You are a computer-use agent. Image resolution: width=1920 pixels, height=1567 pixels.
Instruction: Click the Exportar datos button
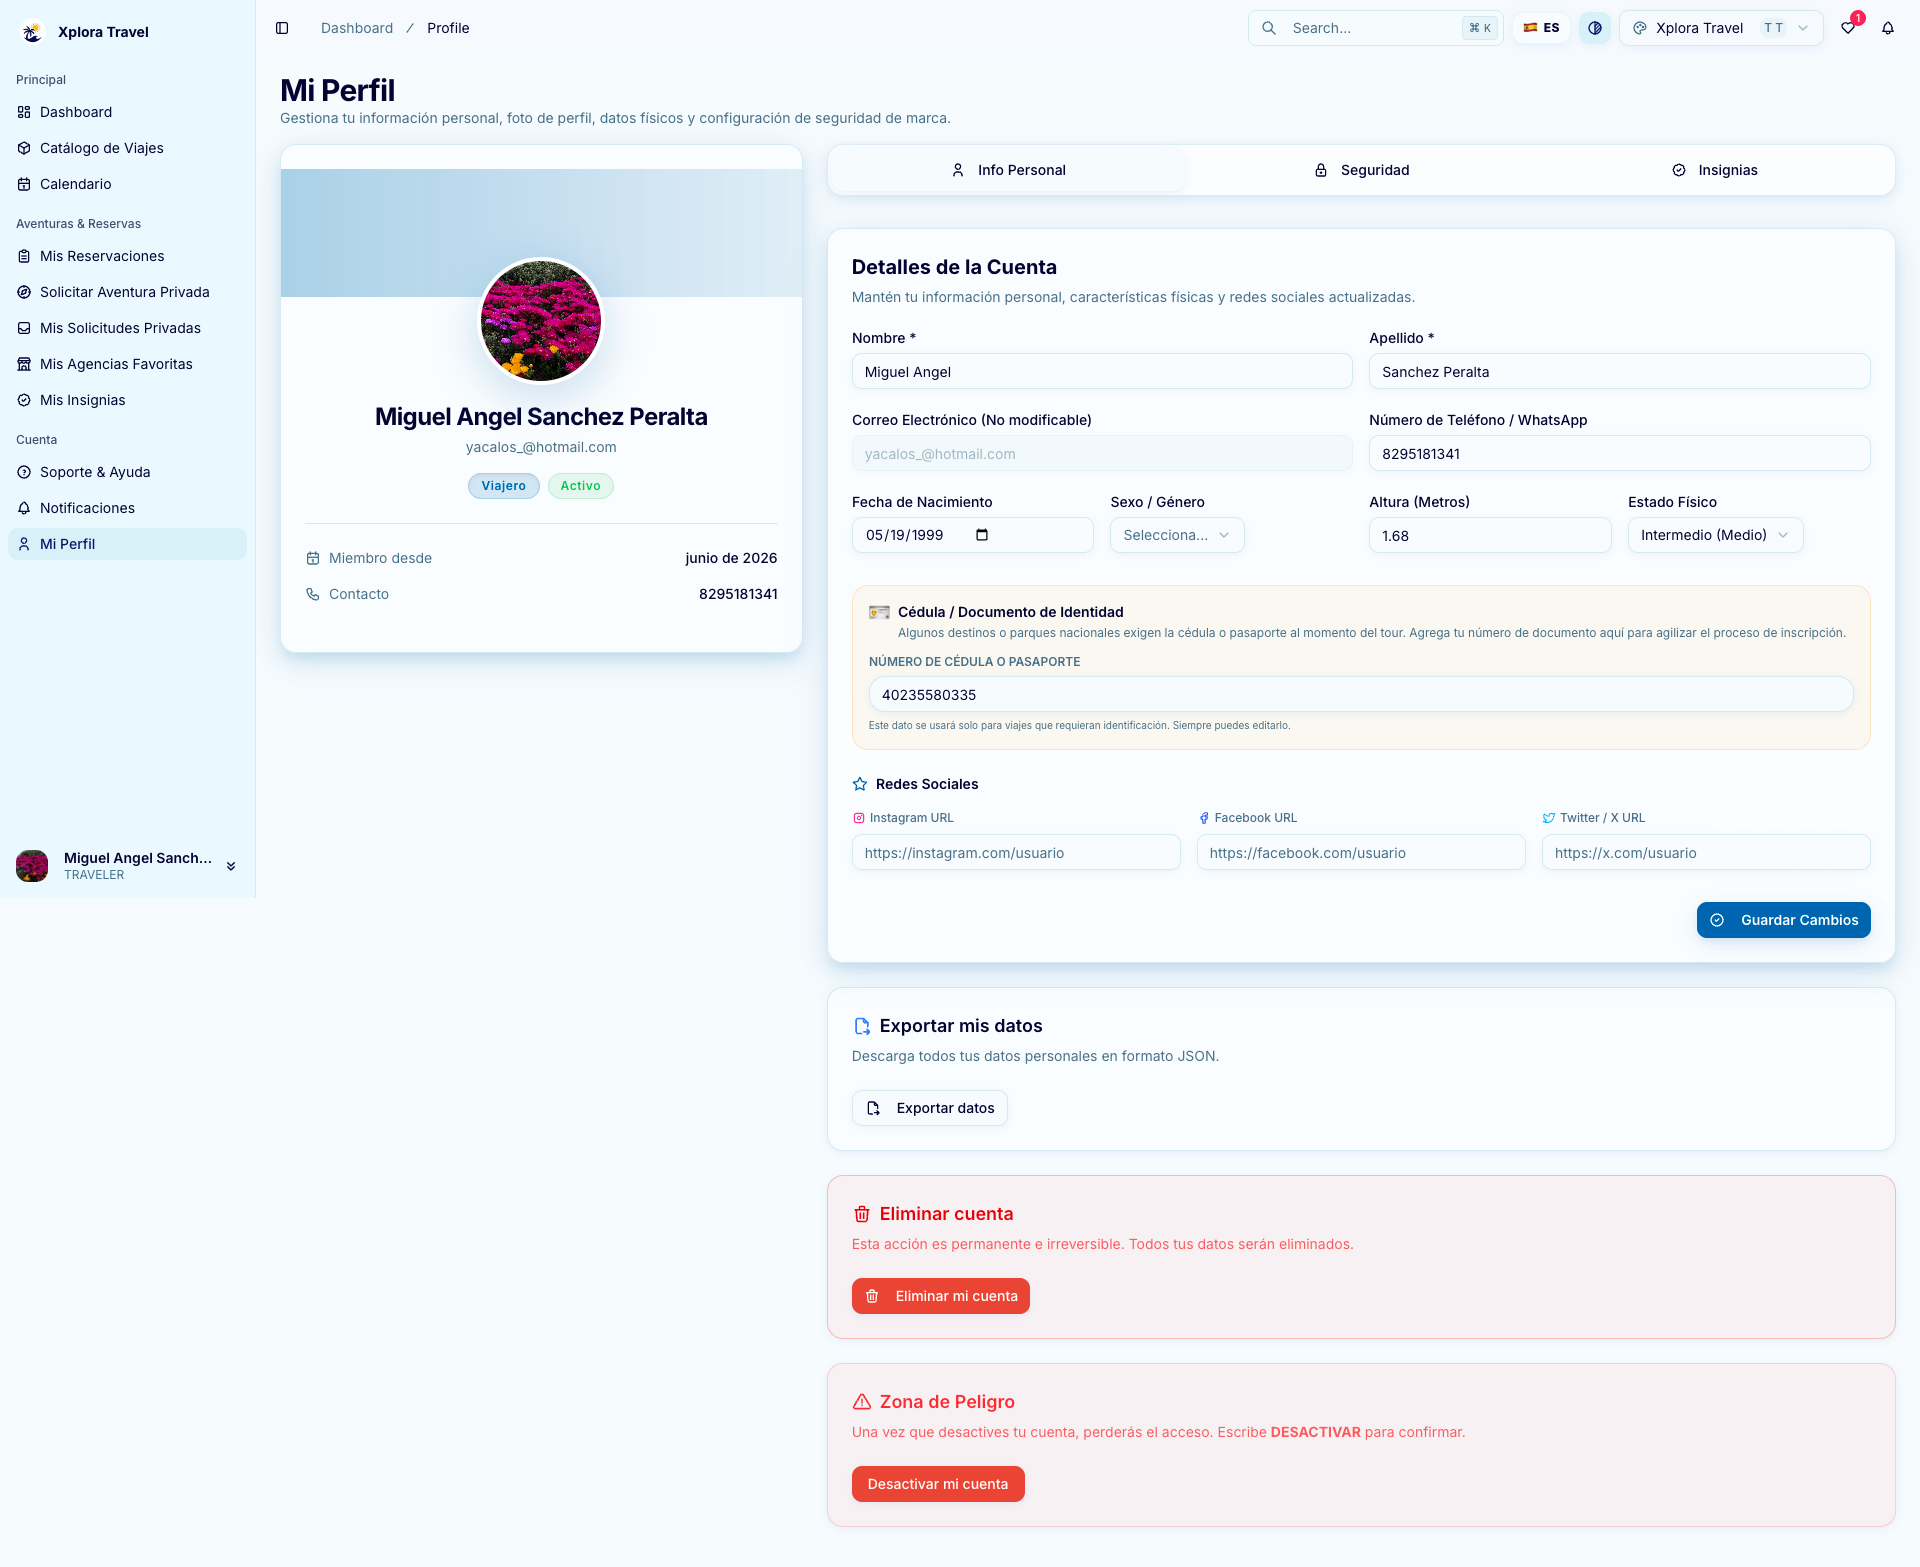[x=929, y=1108]
